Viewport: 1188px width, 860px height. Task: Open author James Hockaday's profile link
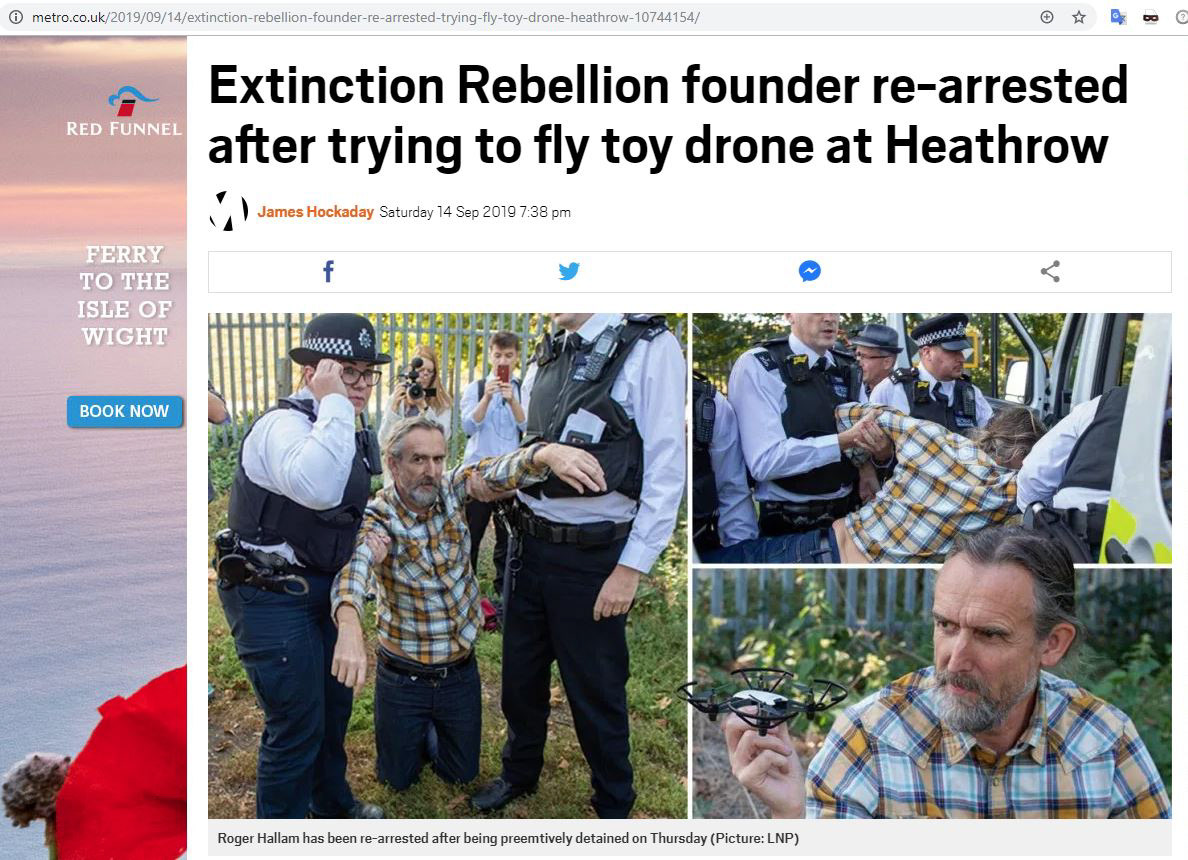click(x=315, y=211)
